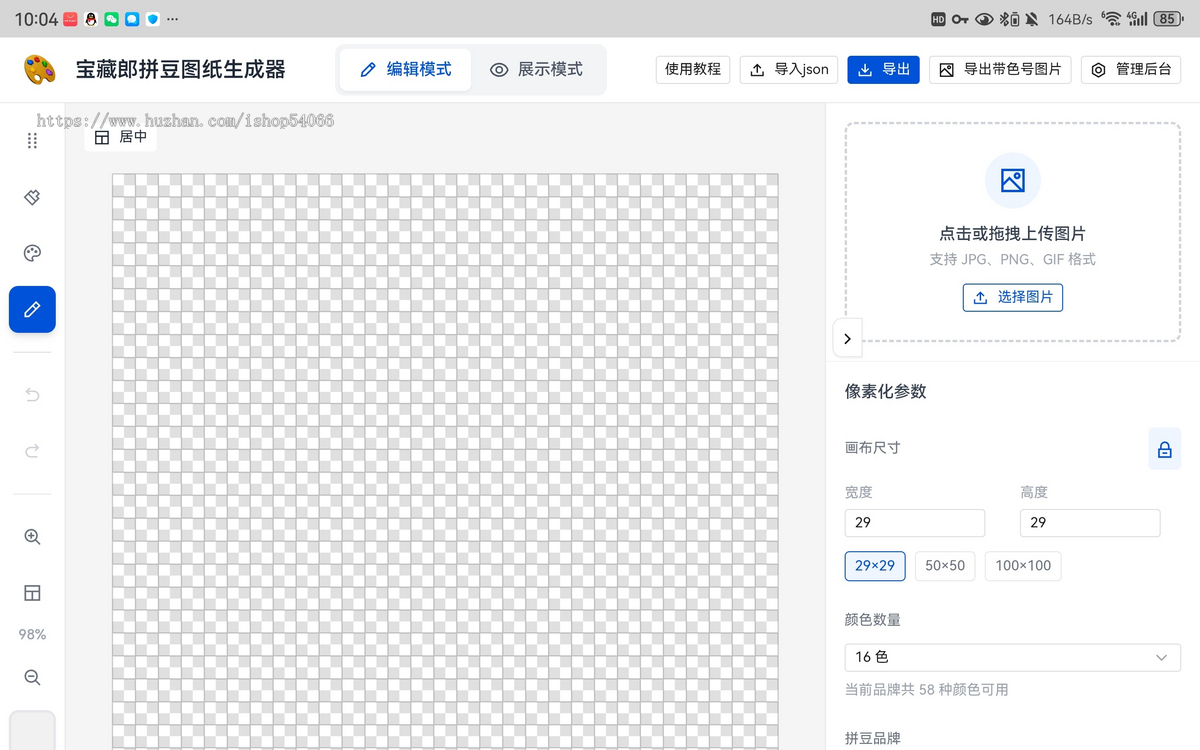The image size is (1200, 750).
Task: Switch to 编辑模式 tab
Action: (x=405, y=70)
